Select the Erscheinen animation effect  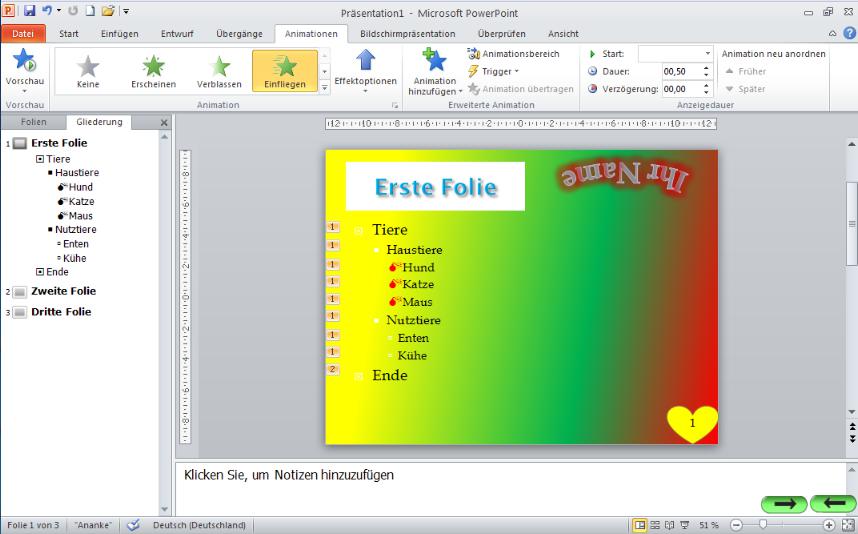tap(153, 67)
